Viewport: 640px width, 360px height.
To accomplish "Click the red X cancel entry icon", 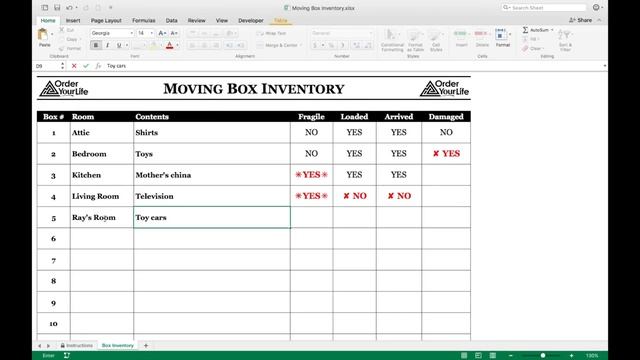I will (x=74, y=66).
